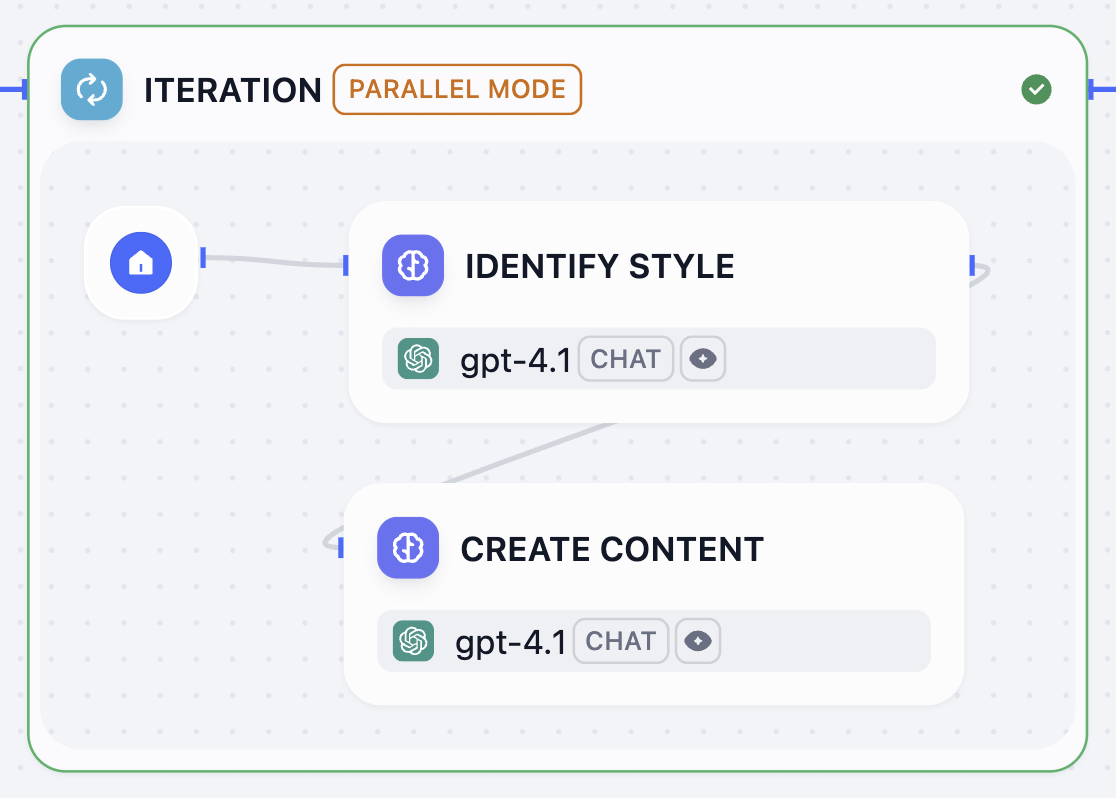Click the LLM icon on CREATE CONTENT node
1116x798 pixels.
(407, 548)
